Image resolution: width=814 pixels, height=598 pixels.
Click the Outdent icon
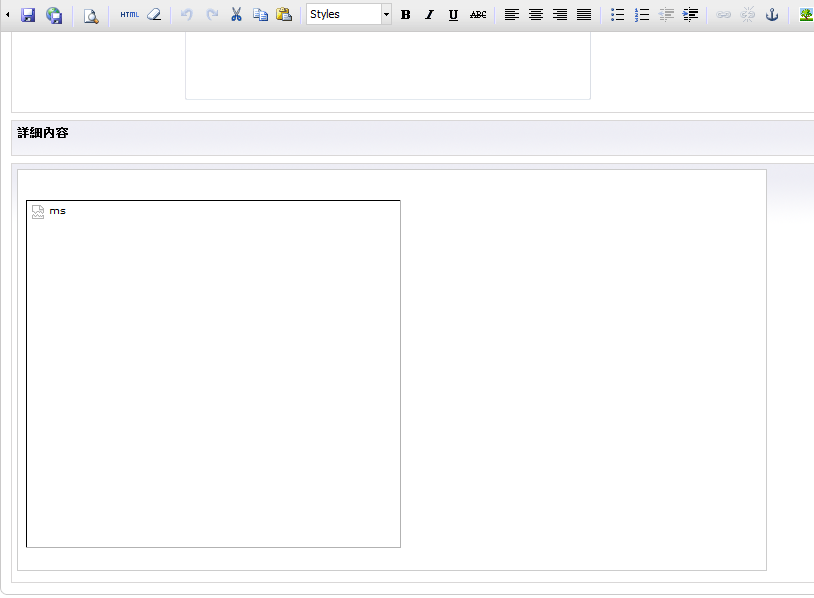(666, 15)
